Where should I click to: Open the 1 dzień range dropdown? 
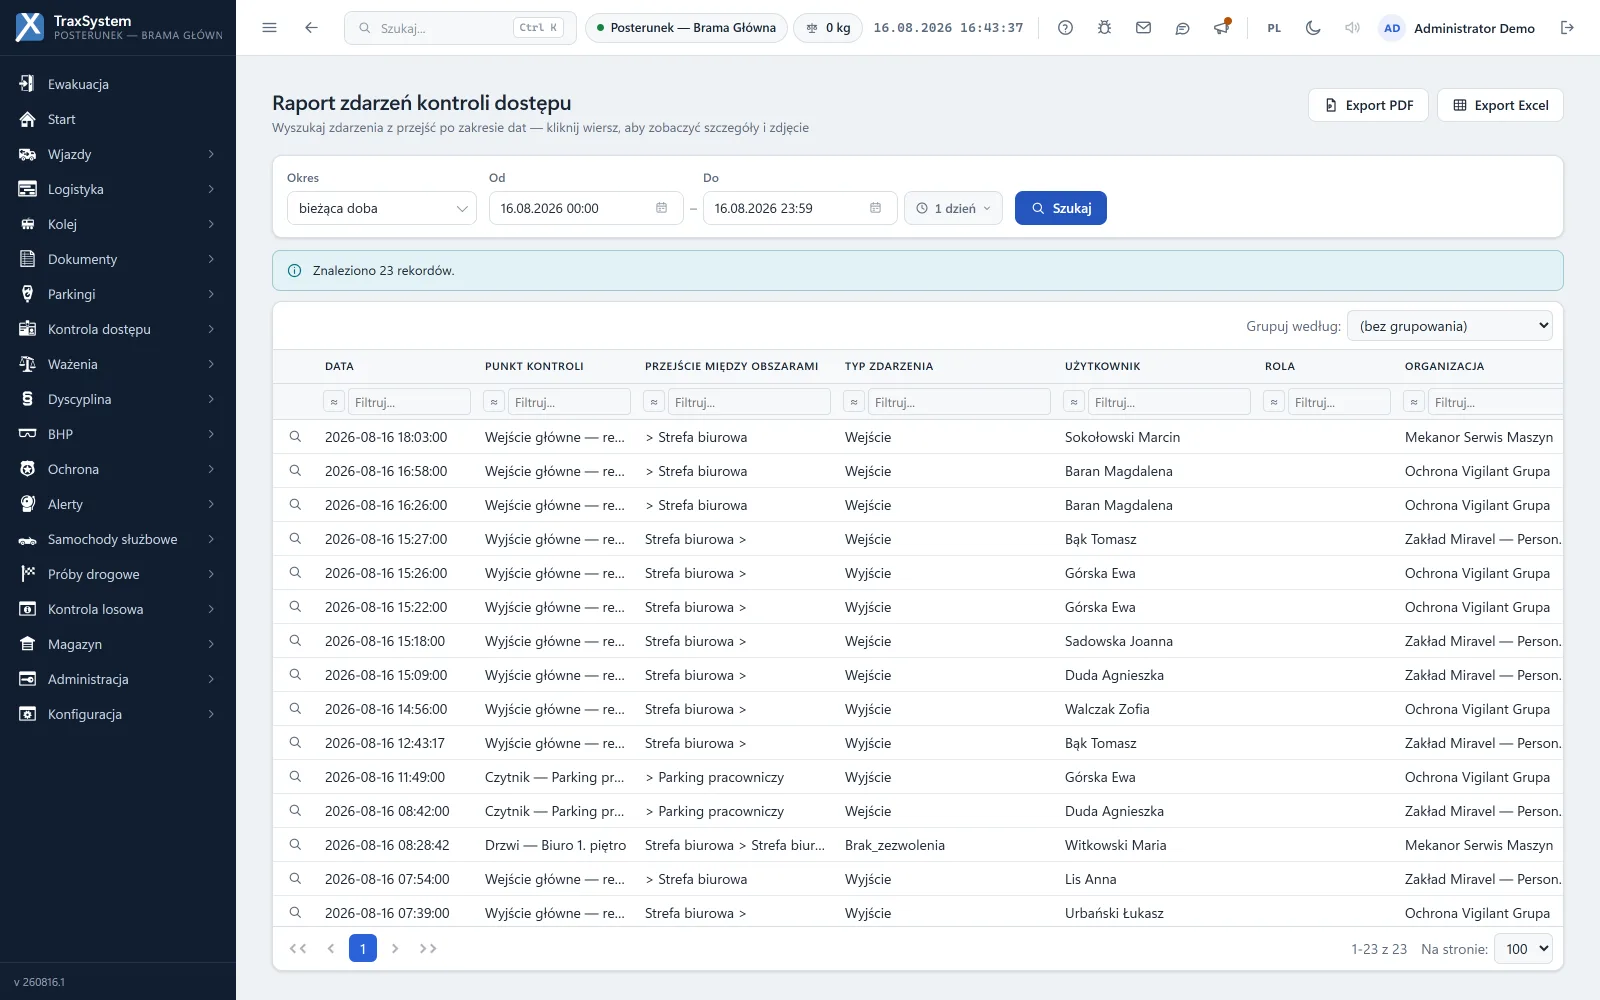click(954, 208)
